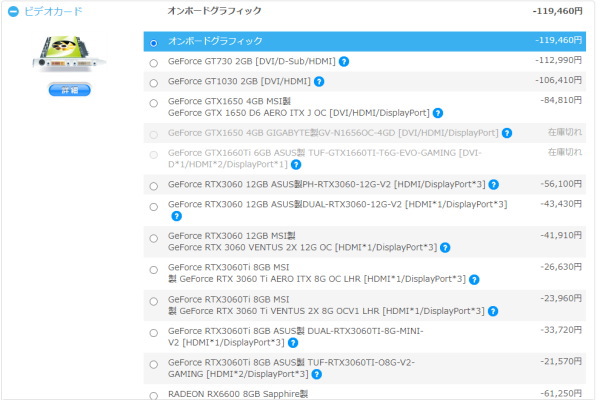Select RTX3060 MSI VENTUS 2X radio button
This screenshot has width=600, height=400.
pyautogui.click(x=154, y=238)
